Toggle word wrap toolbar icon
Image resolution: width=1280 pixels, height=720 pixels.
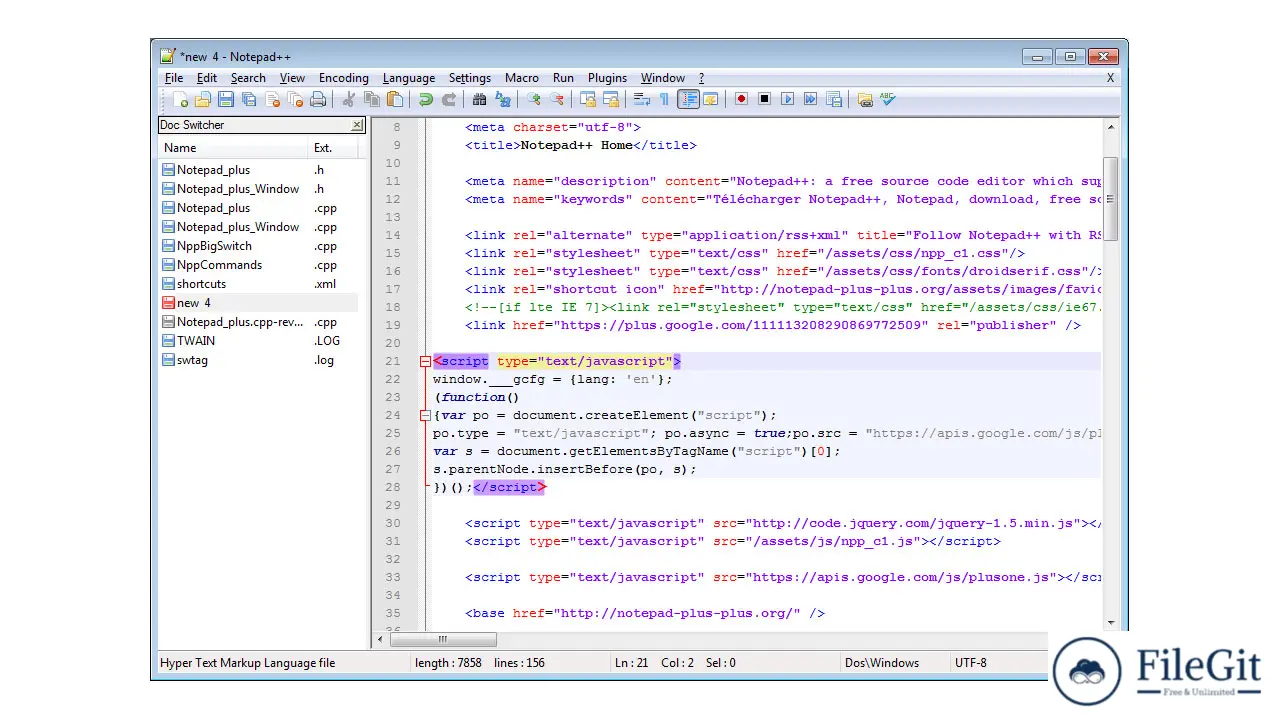coord(642,99)
